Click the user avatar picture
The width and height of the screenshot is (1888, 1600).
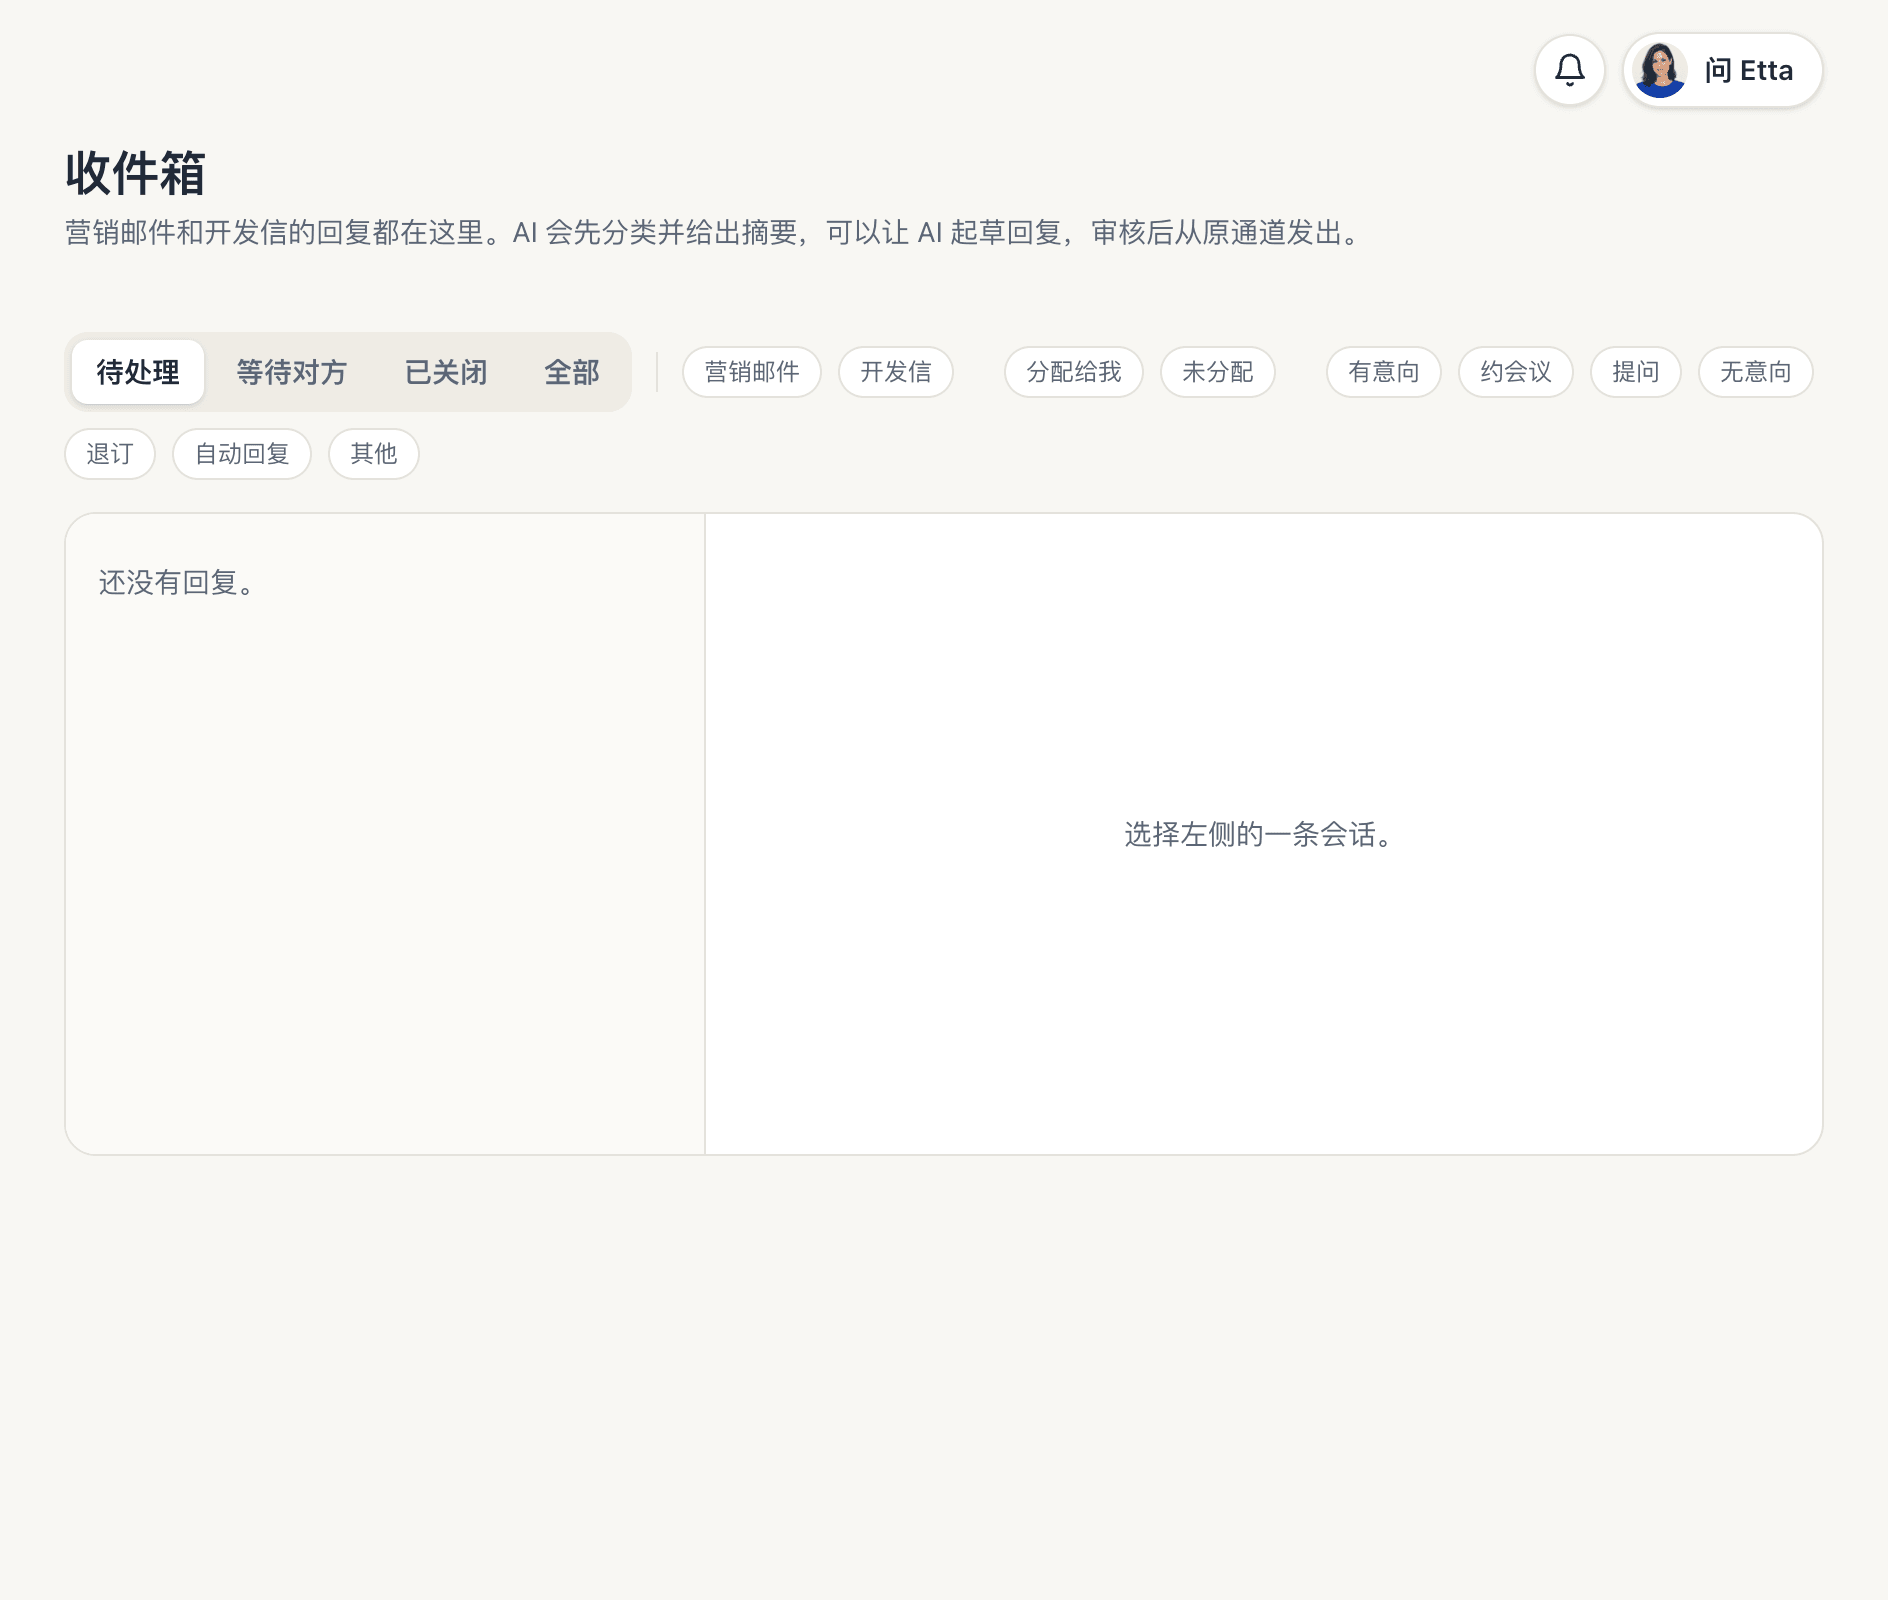pos(1660,70)
